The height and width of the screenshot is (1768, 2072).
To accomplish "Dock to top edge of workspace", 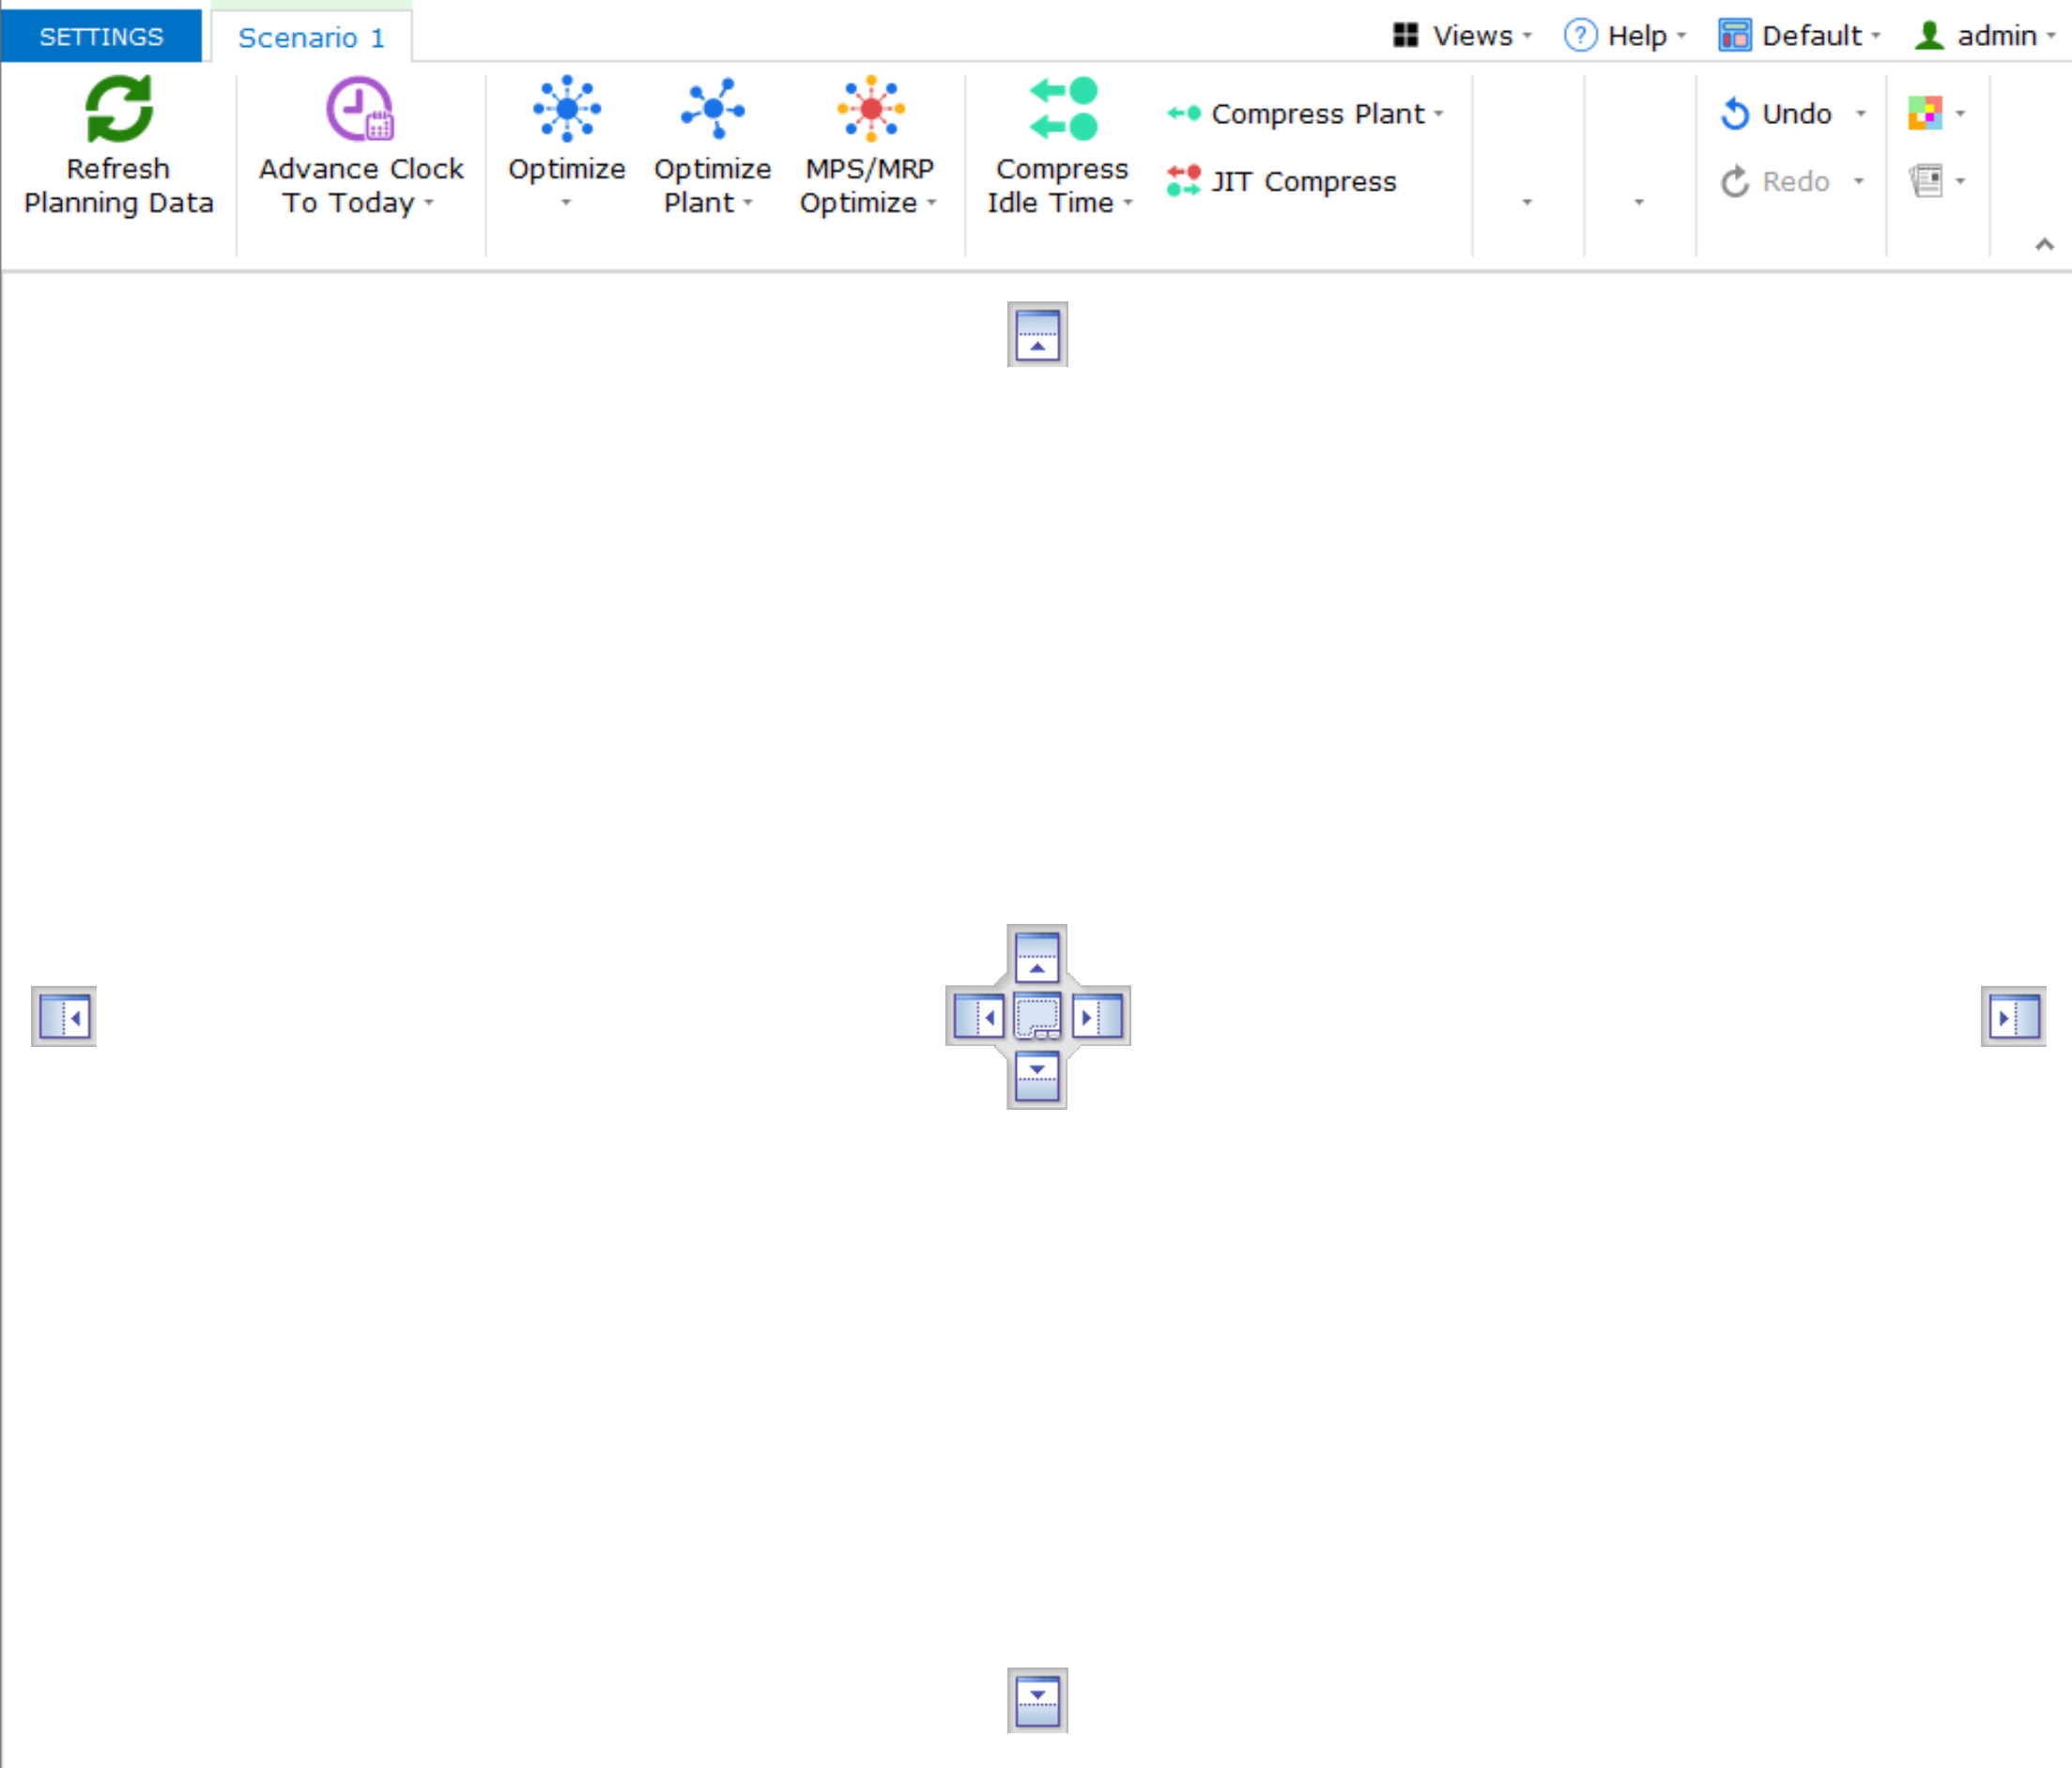I will (x=1037, y=334).
